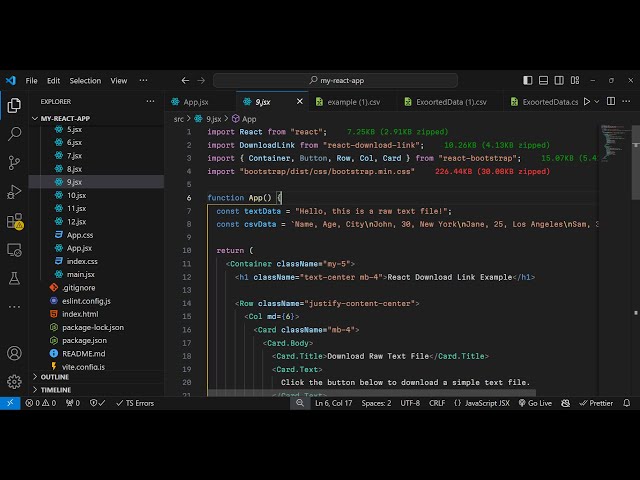The height and width of the screenshot is (480, 640).
Task: Expand the OUTLINE section
Action: (x=55, y=377)
